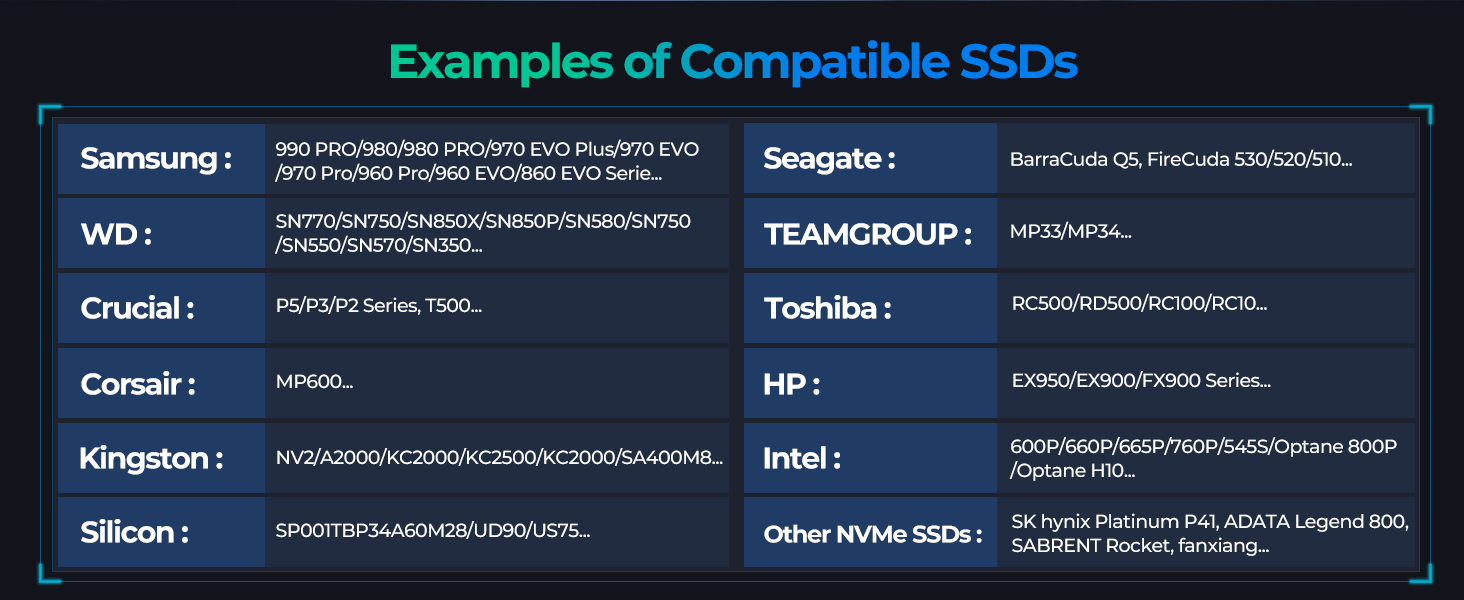The width and height of the screenshot is (1464, 600).
Task: Select the HP EX950/EX900/FX900 Series text
Action: click(x=1141, y=381)
